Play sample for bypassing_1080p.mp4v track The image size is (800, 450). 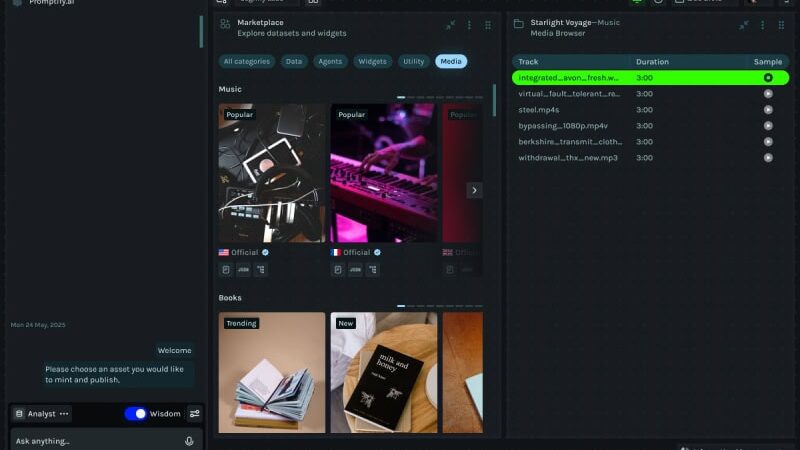coord(768,126)
